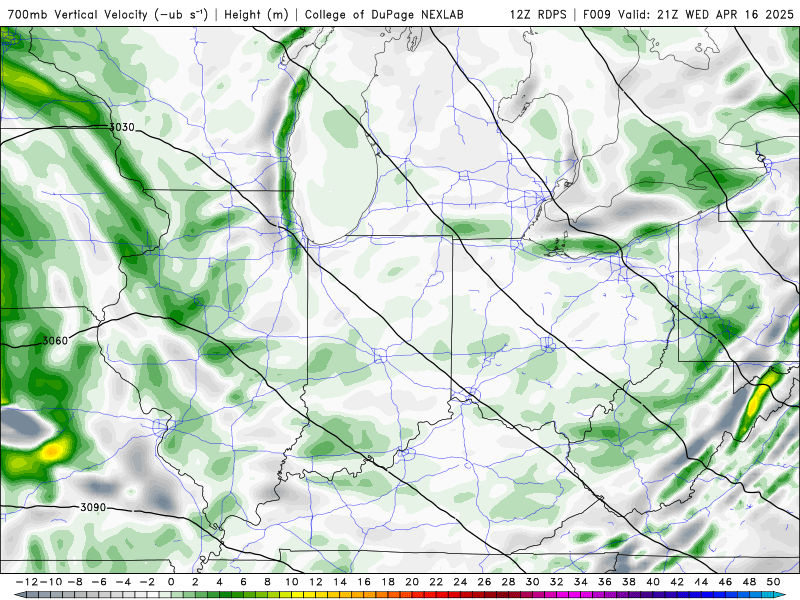Viewport: 800px width, 600px height.
Task: Click the 36 value on the color scale
Action: coord(605,582)
